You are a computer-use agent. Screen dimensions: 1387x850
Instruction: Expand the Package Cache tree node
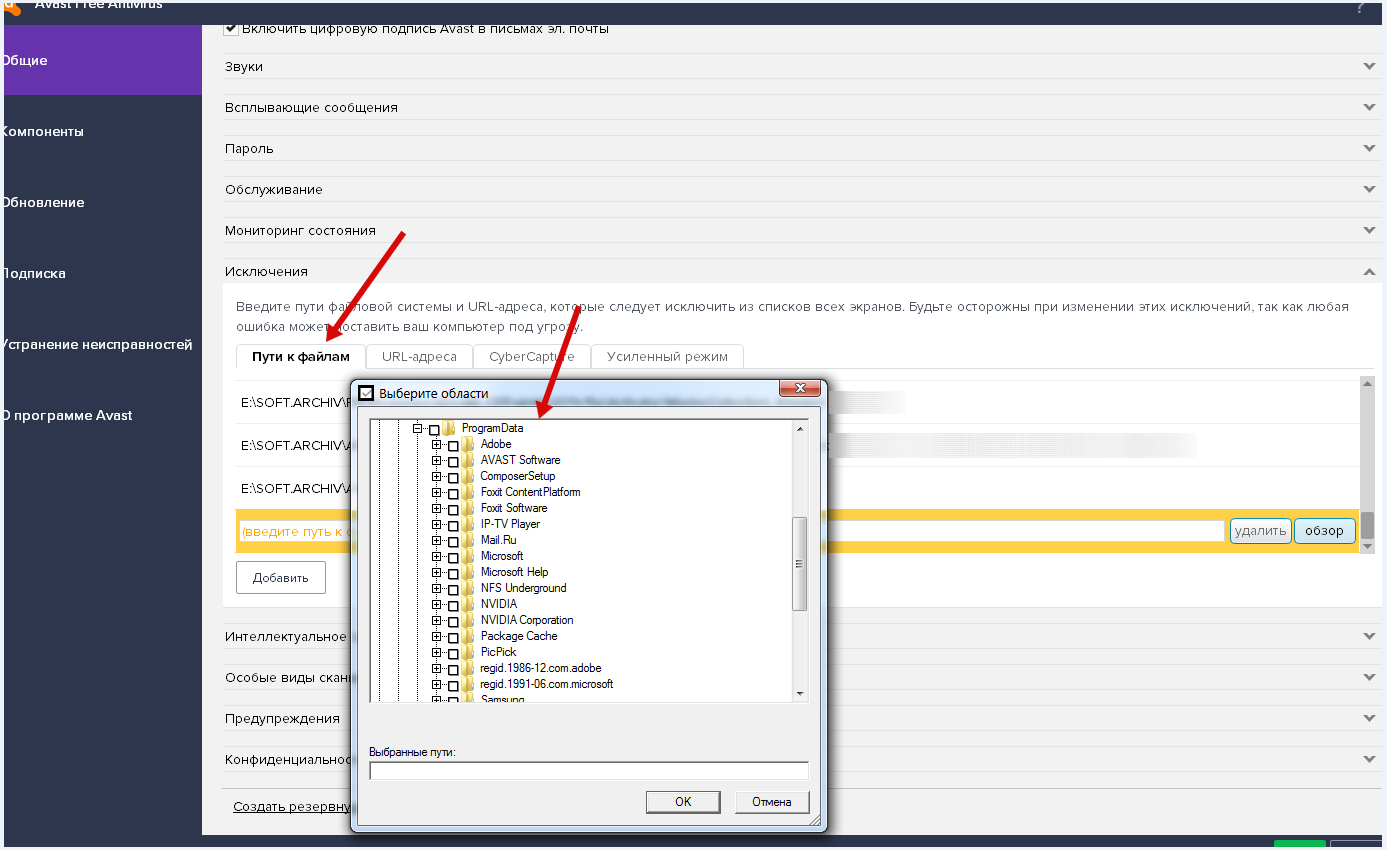[437, 636]
